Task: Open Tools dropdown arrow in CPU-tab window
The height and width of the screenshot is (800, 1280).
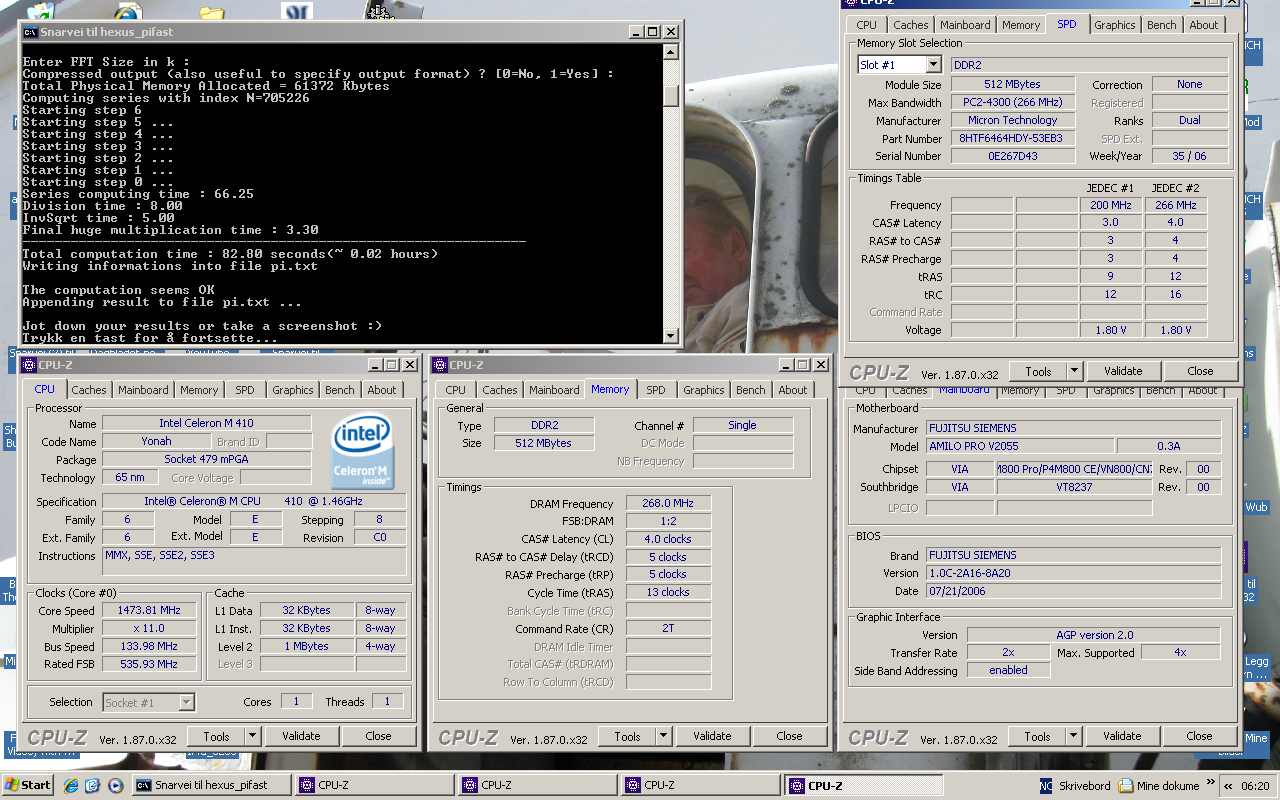Action: (252, 736)
